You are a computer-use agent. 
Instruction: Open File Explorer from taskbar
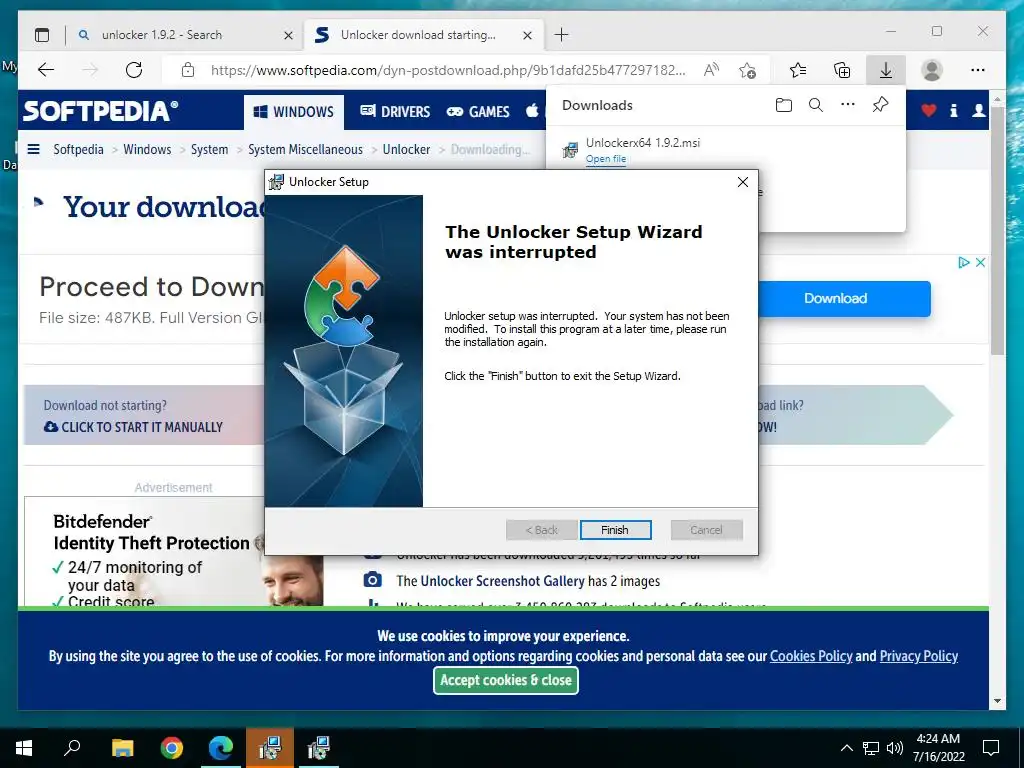(122, 748)
